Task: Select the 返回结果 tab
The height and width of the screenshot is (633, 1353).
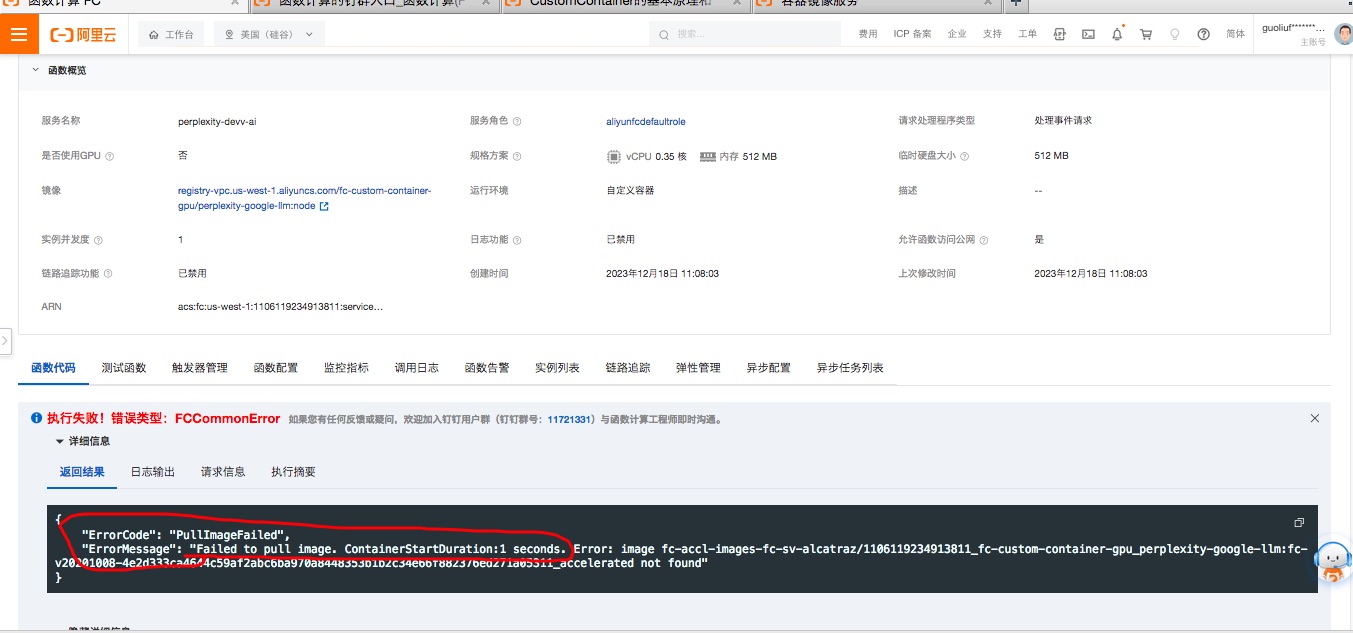Action: tap(82, 472)
